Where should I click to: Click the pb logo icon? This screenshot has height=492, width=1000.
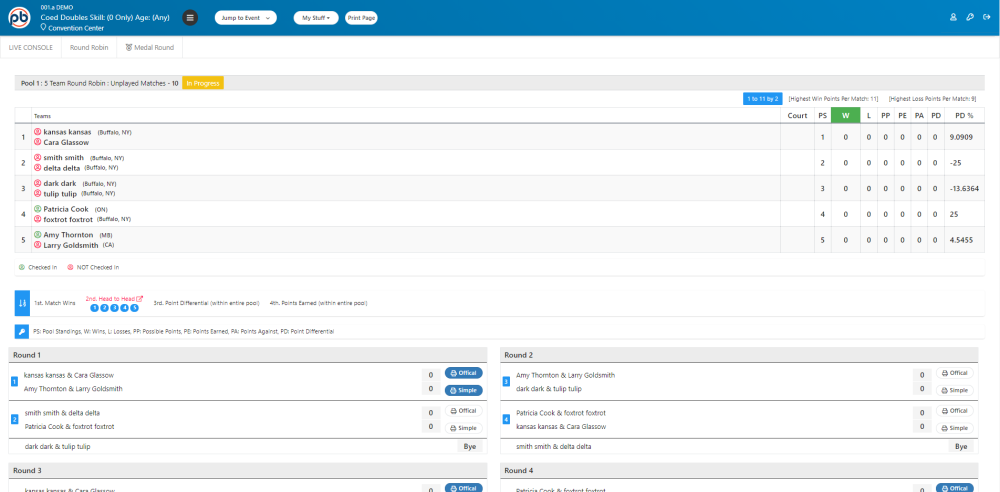[x=19, y=18]
